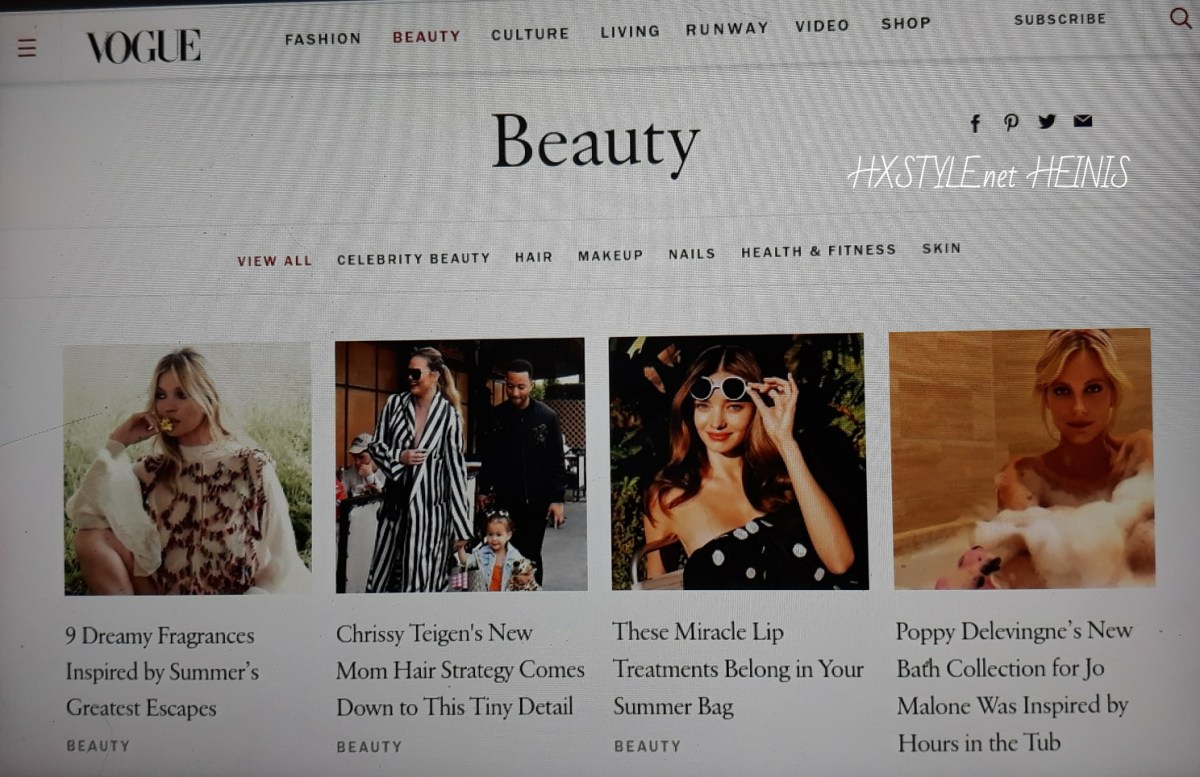Share page via Twitter icon
Viewport: 1200px width, 777px height.
click(x=1047, y=121)
